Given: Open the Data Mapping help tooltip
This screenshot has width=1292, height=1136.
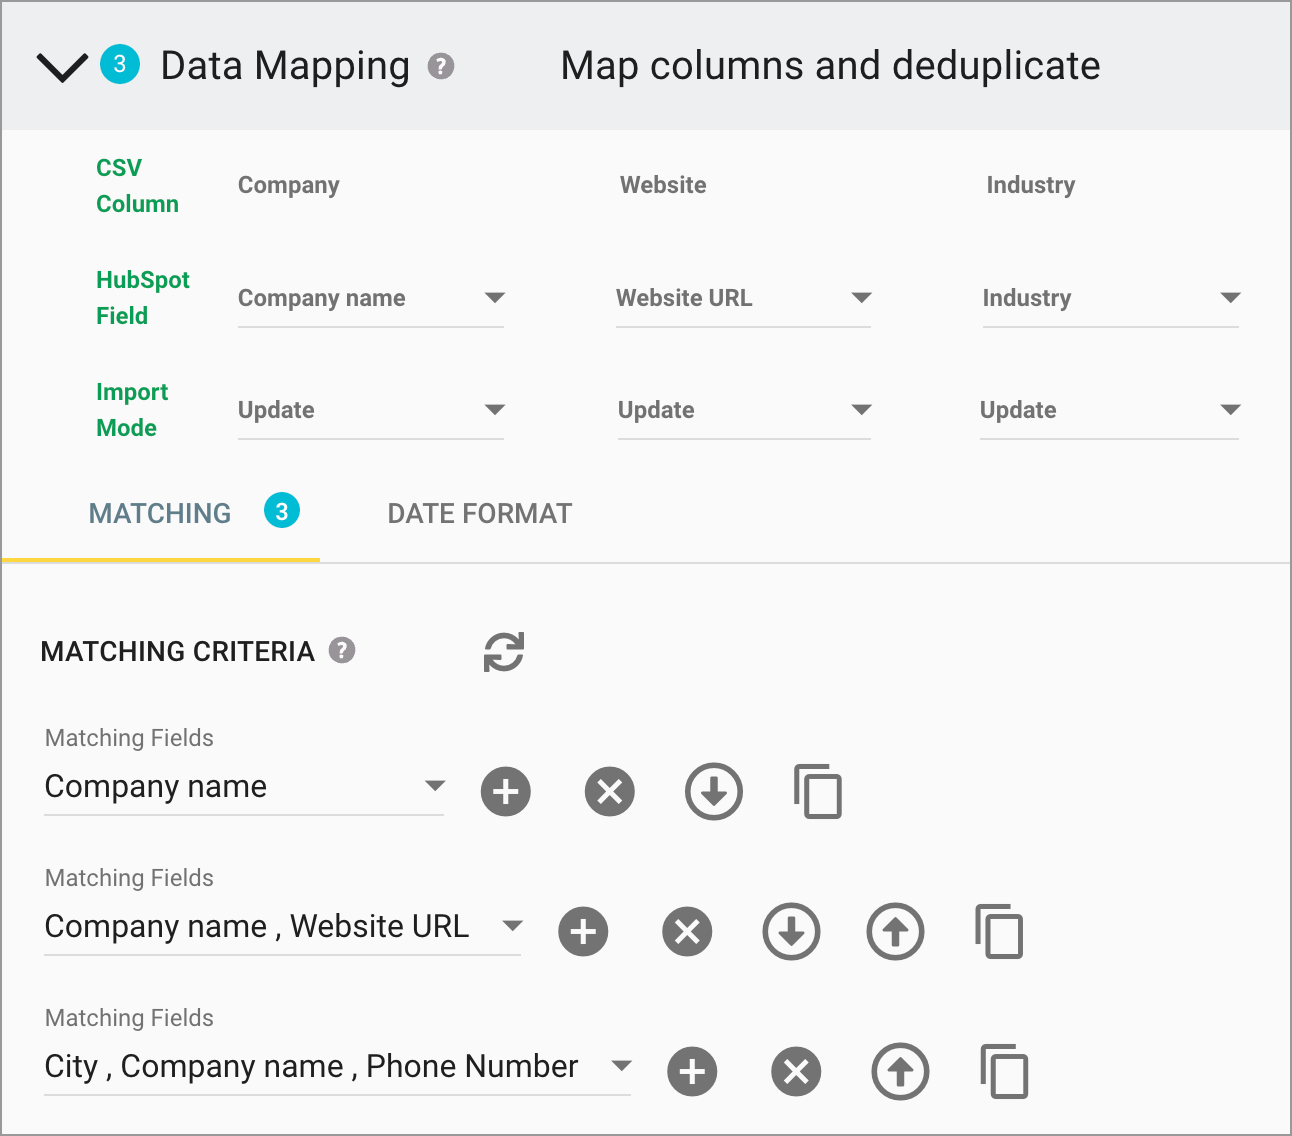Looking at the screenshot, I should pyautogui.click(x=443, y=66).
